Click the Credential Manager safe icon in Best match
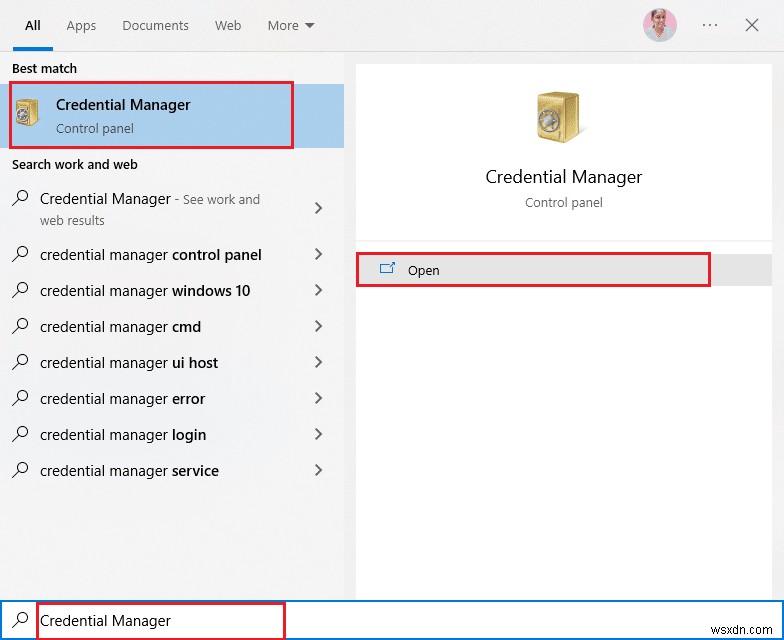Screen dimensions: 784x640 (x=27, y=113)
